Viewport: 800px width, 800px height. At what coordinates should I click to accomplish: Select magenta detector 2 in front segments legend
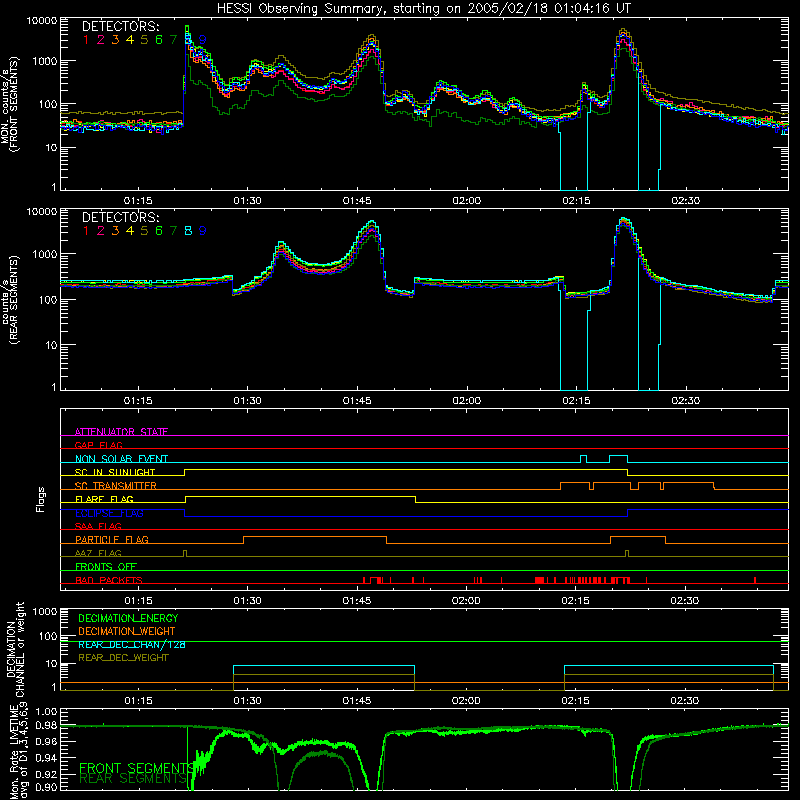pyautogui.click(x=101, y=40)
